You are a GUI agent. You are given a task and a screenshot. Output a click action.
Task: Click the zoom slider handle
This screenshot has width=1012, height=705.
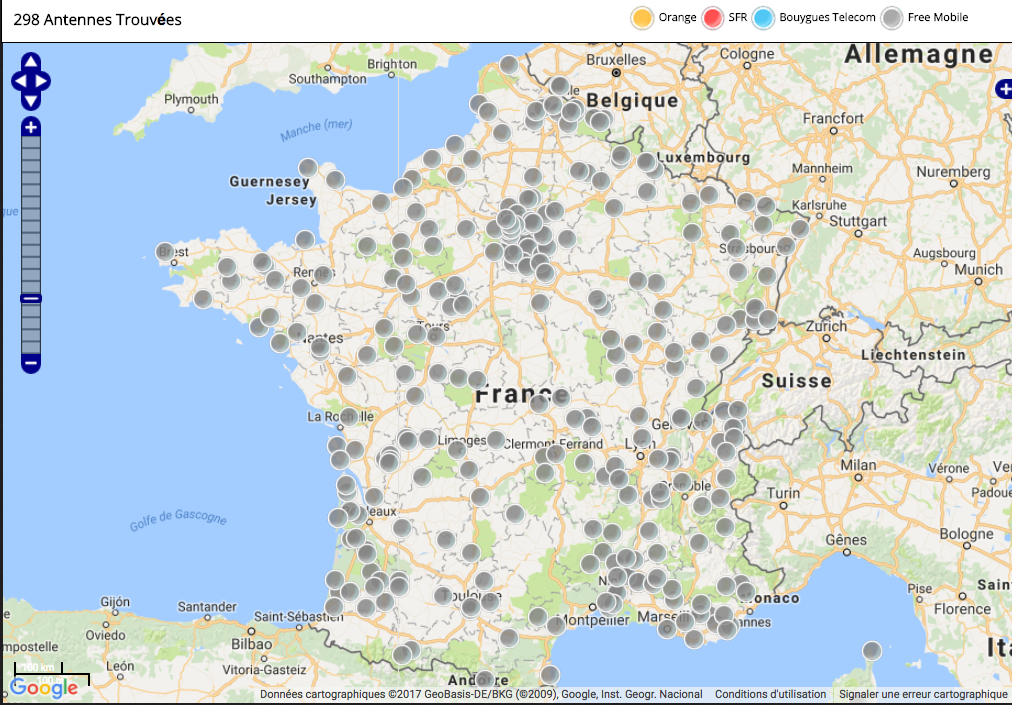point(31,298)
